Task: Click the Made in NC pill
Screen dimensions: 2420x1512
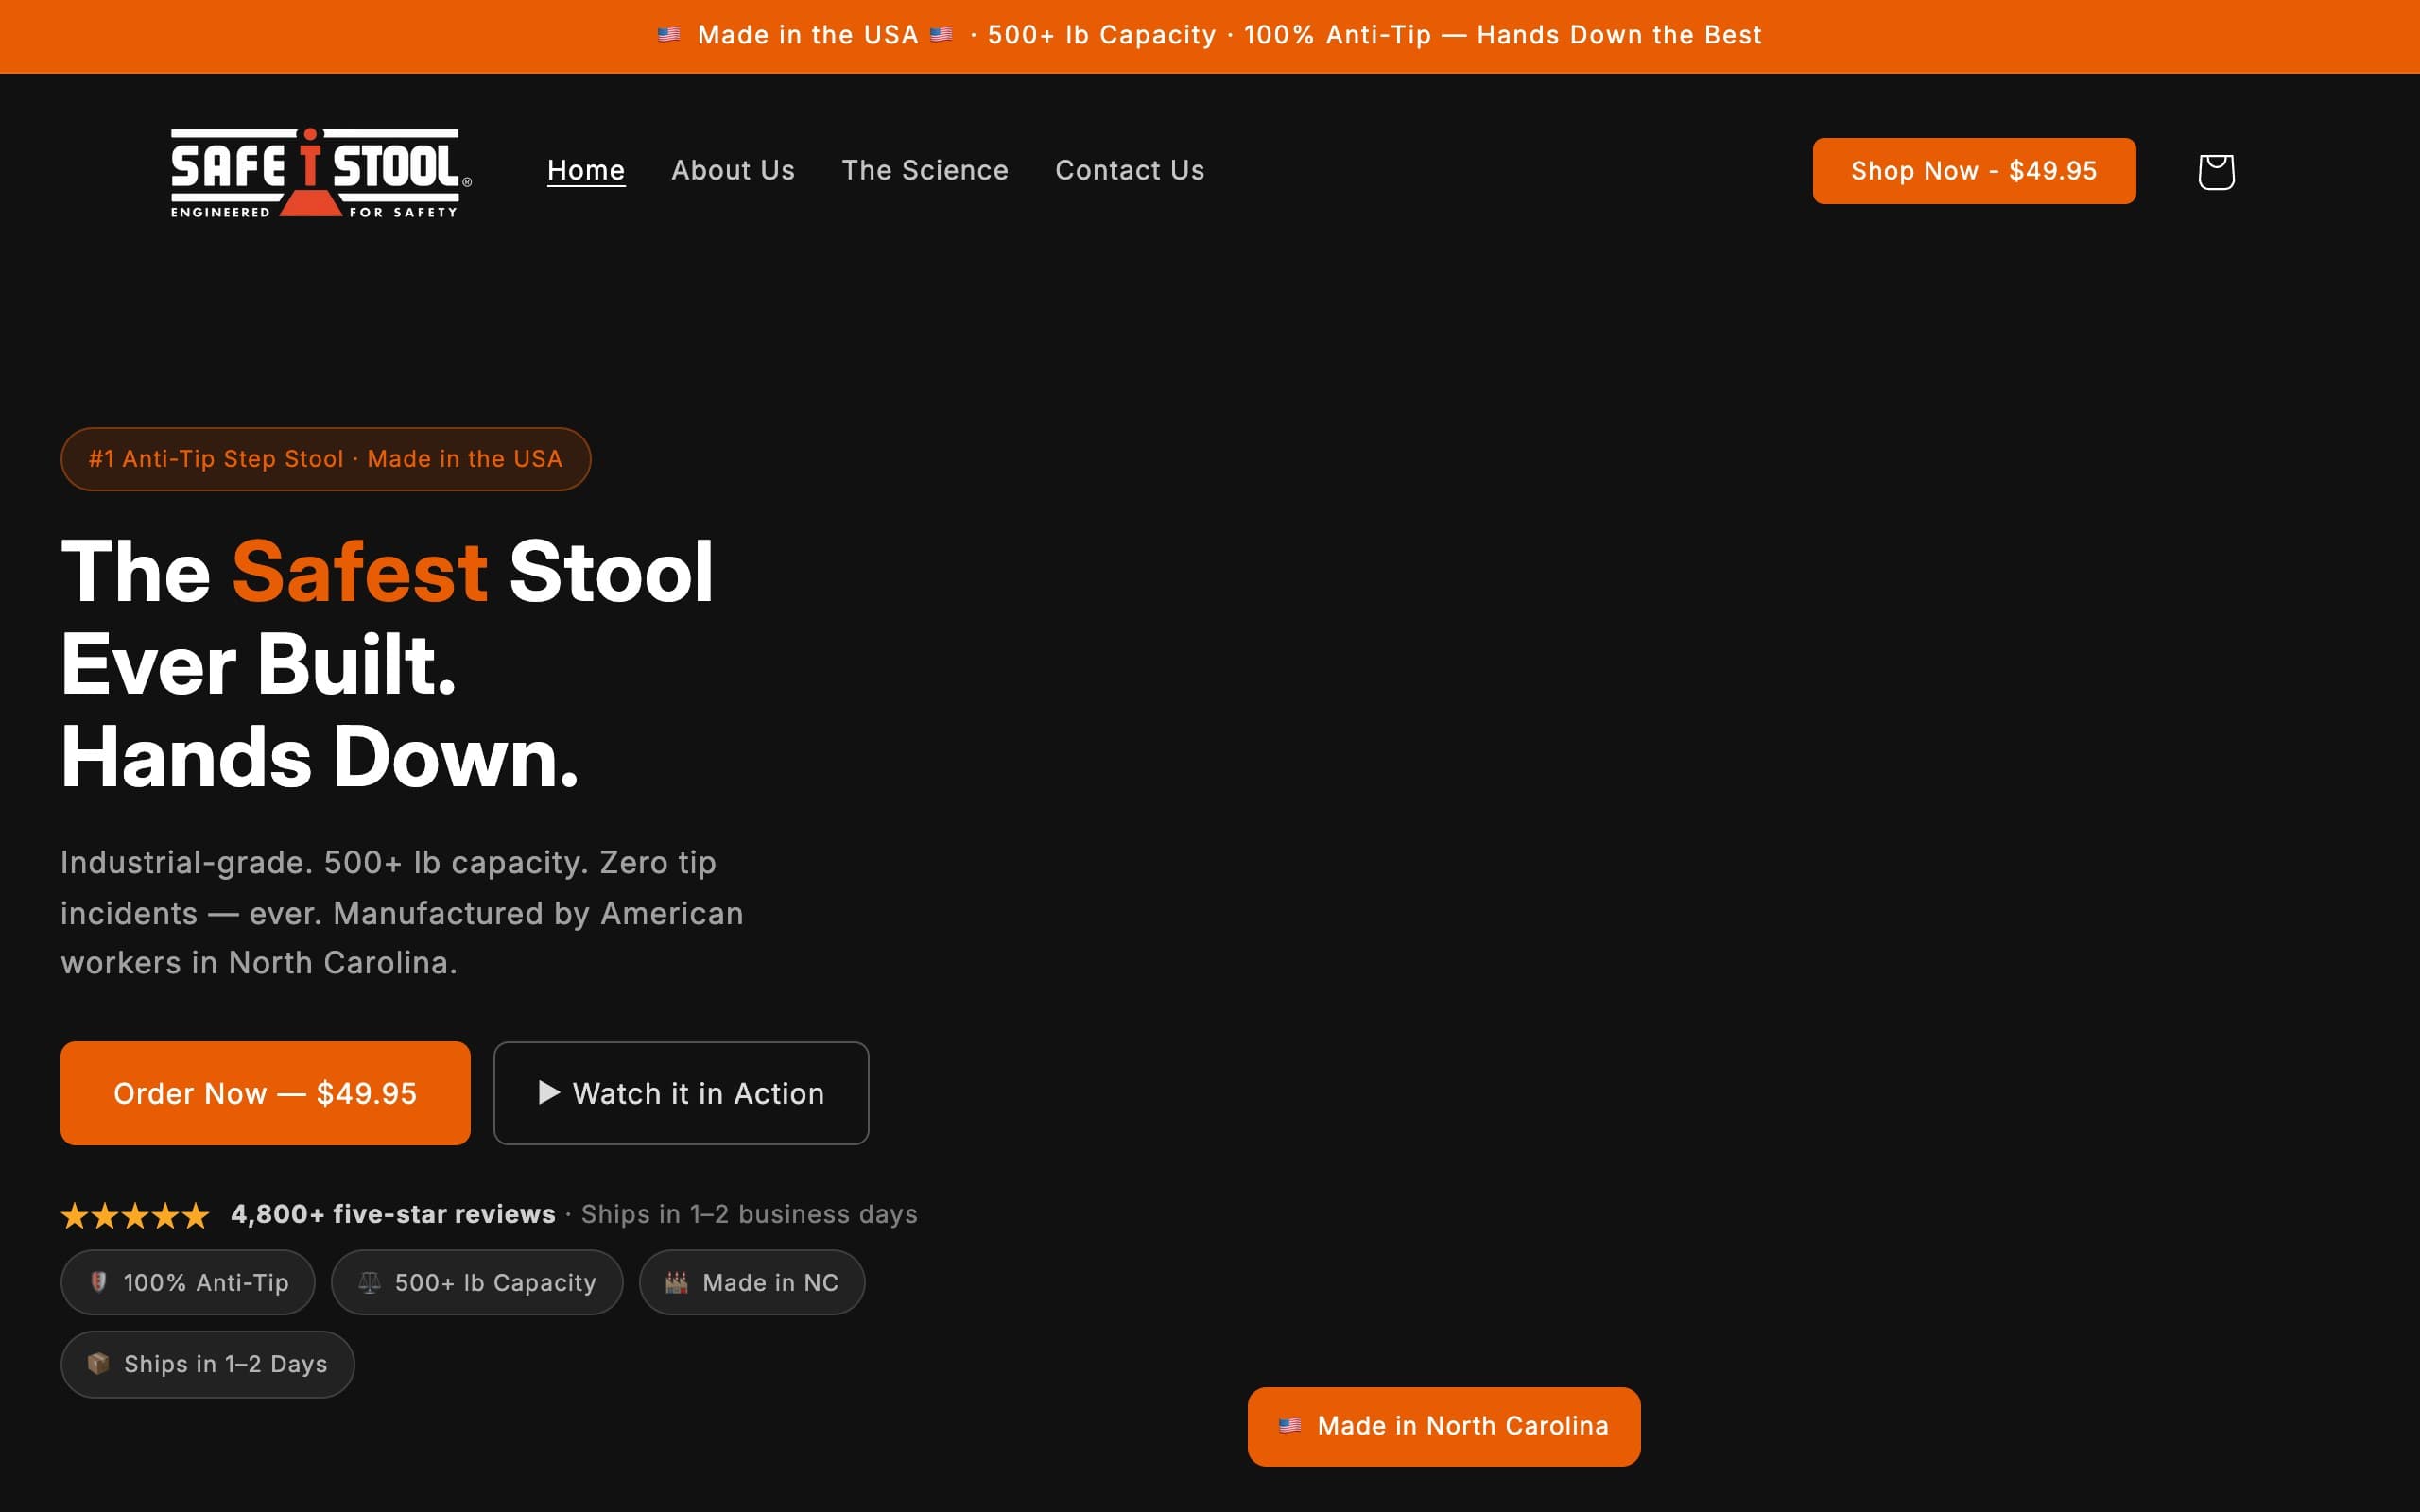Action: [x=752, y=1282]
